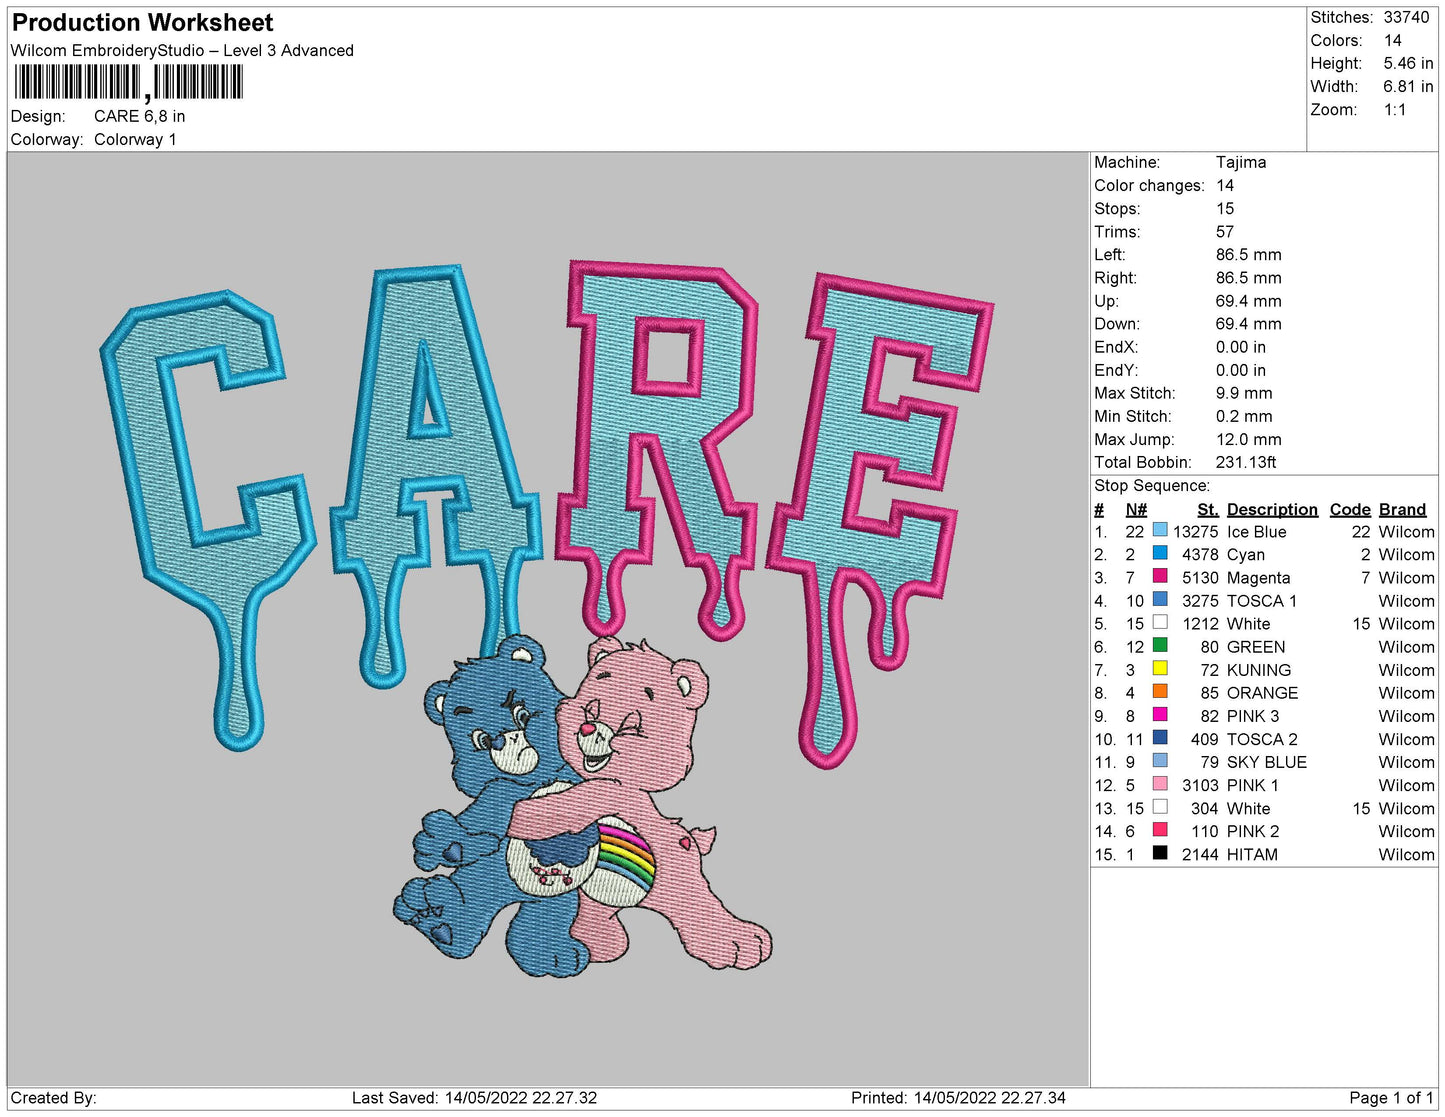This screenshot has width=1445, height=1117.
Task: Click the Production Worksheet title
Action: coord(142,23)
